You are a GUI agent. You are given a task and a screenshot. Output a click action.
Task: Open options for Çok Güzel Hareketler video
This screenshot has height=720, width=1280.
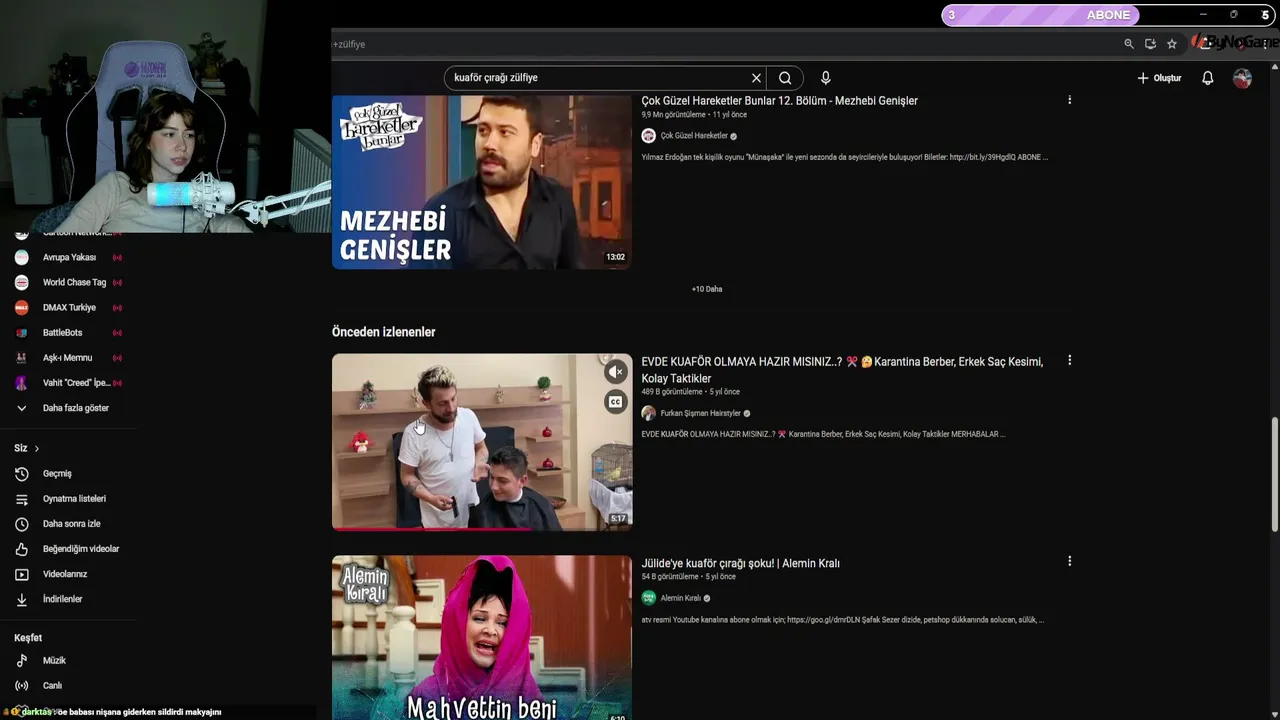tap(1069, 100)
